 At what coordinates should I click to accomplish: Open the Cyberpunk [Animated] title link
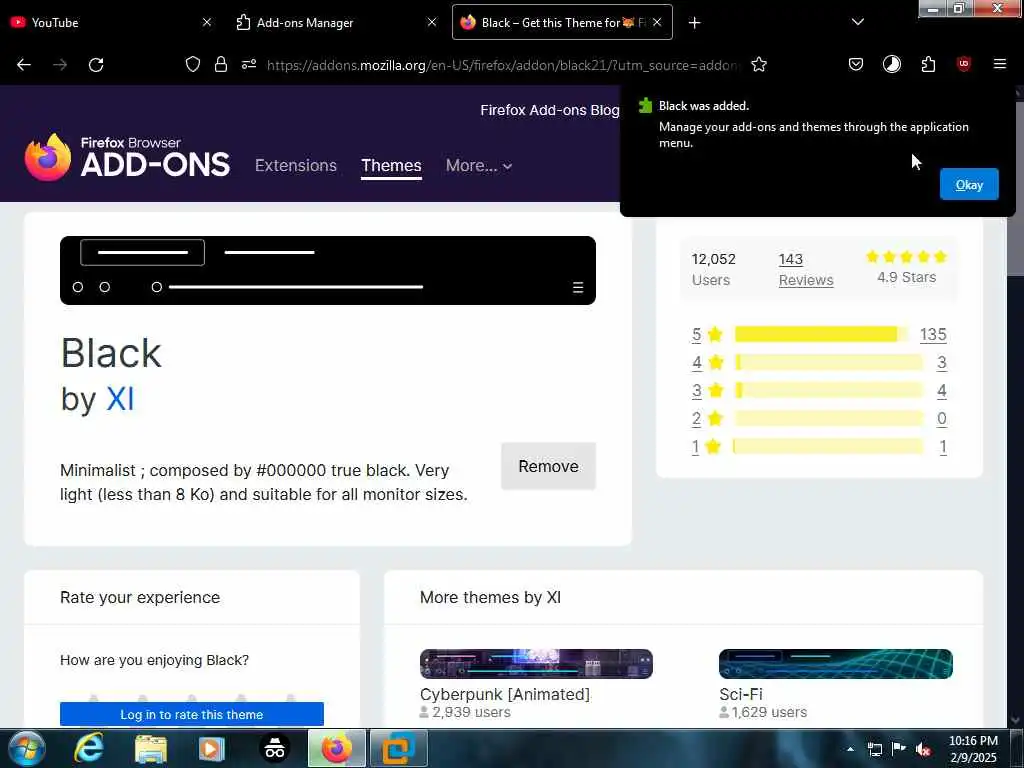coord(505,694)
